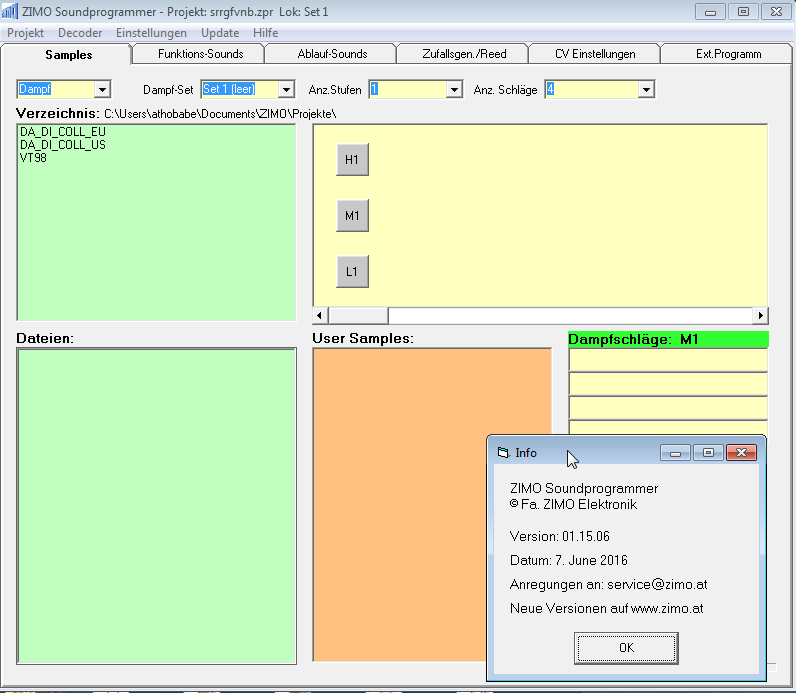796x693 pixels.
Task: Expand the Anz.Stufen dropdown arrow
Action: point(454,90)
